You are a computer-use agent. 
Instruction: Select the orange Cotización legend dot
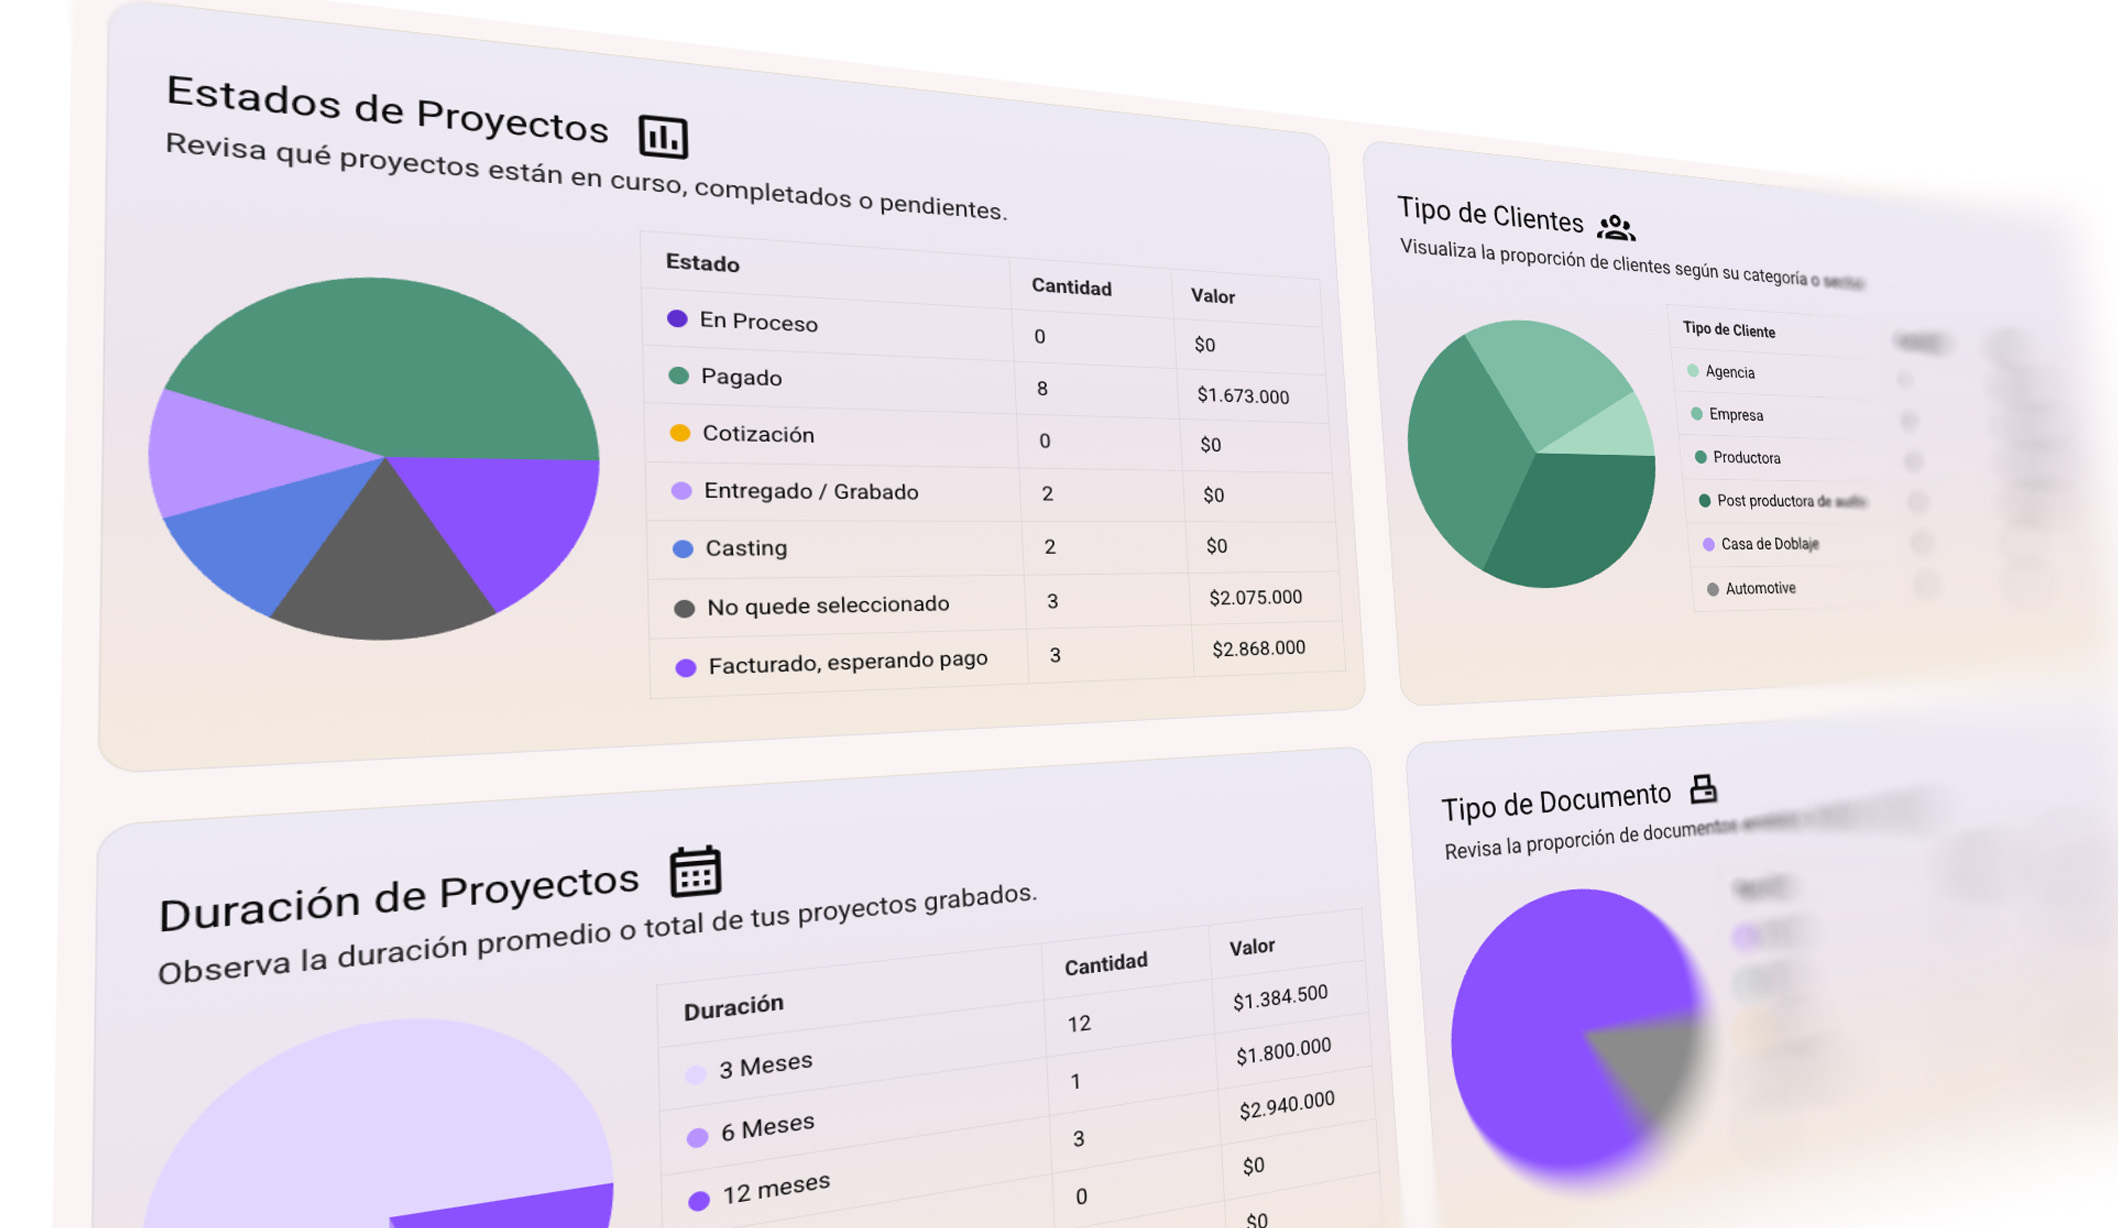point(680,432)
